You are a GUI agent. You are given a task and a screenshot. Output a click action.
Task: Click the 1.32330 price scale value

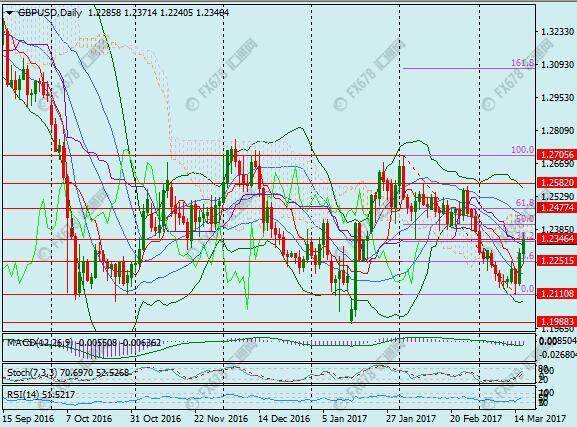coord(557,32)
